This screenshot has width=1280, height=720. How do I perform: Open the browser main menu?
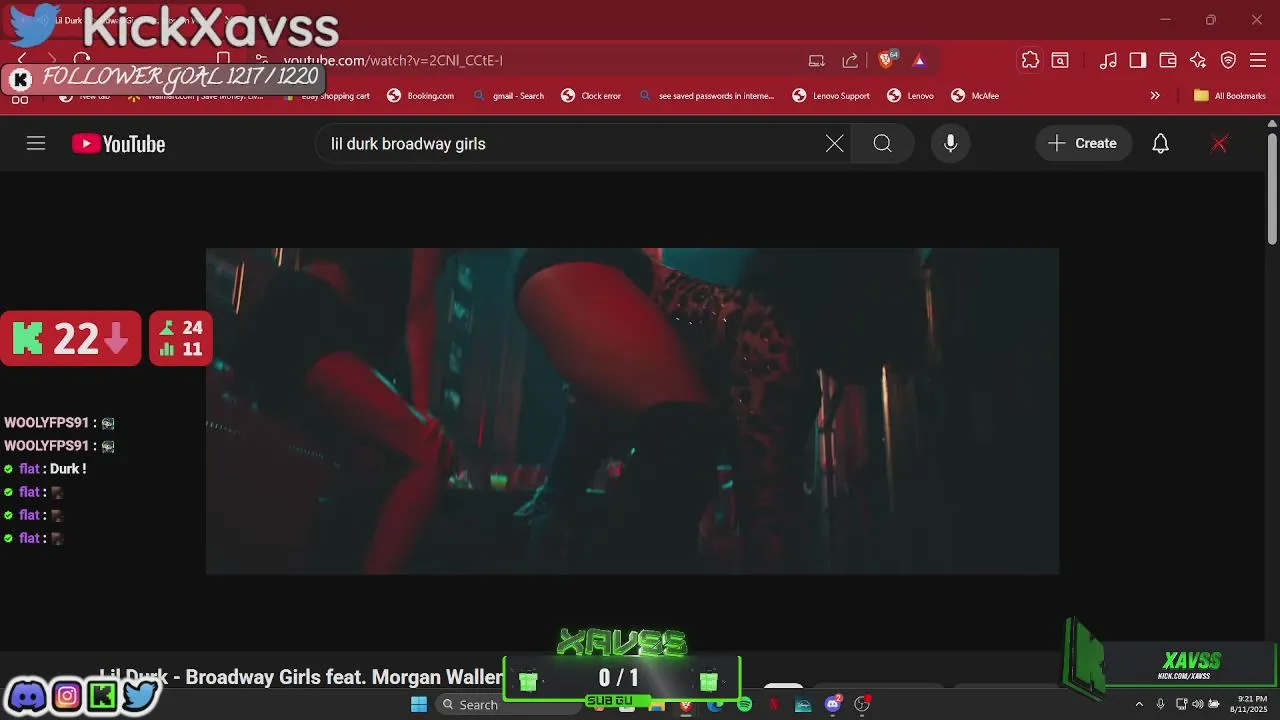click(x=1258, y=60)
